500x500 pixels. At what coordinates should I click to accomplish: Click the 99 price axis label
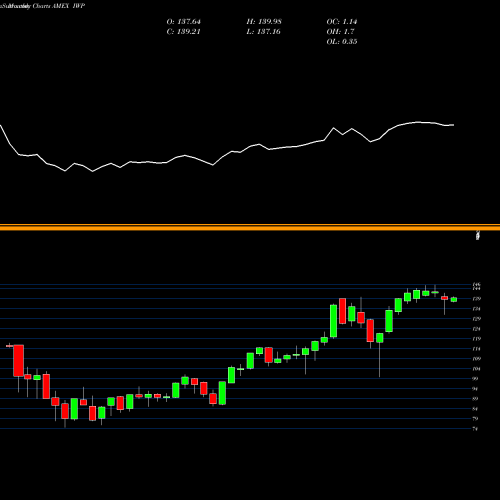click(x=475, y=379)
